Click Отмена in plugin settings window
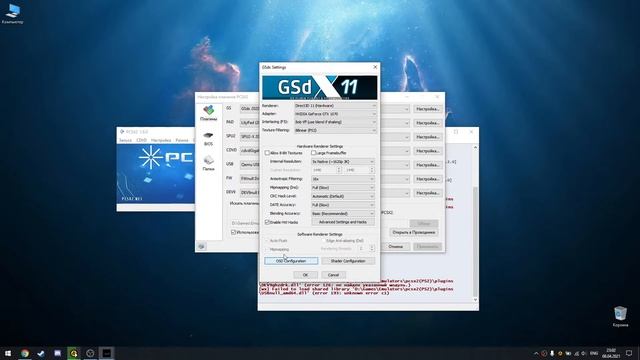640x360 pixels. [395, 246]
